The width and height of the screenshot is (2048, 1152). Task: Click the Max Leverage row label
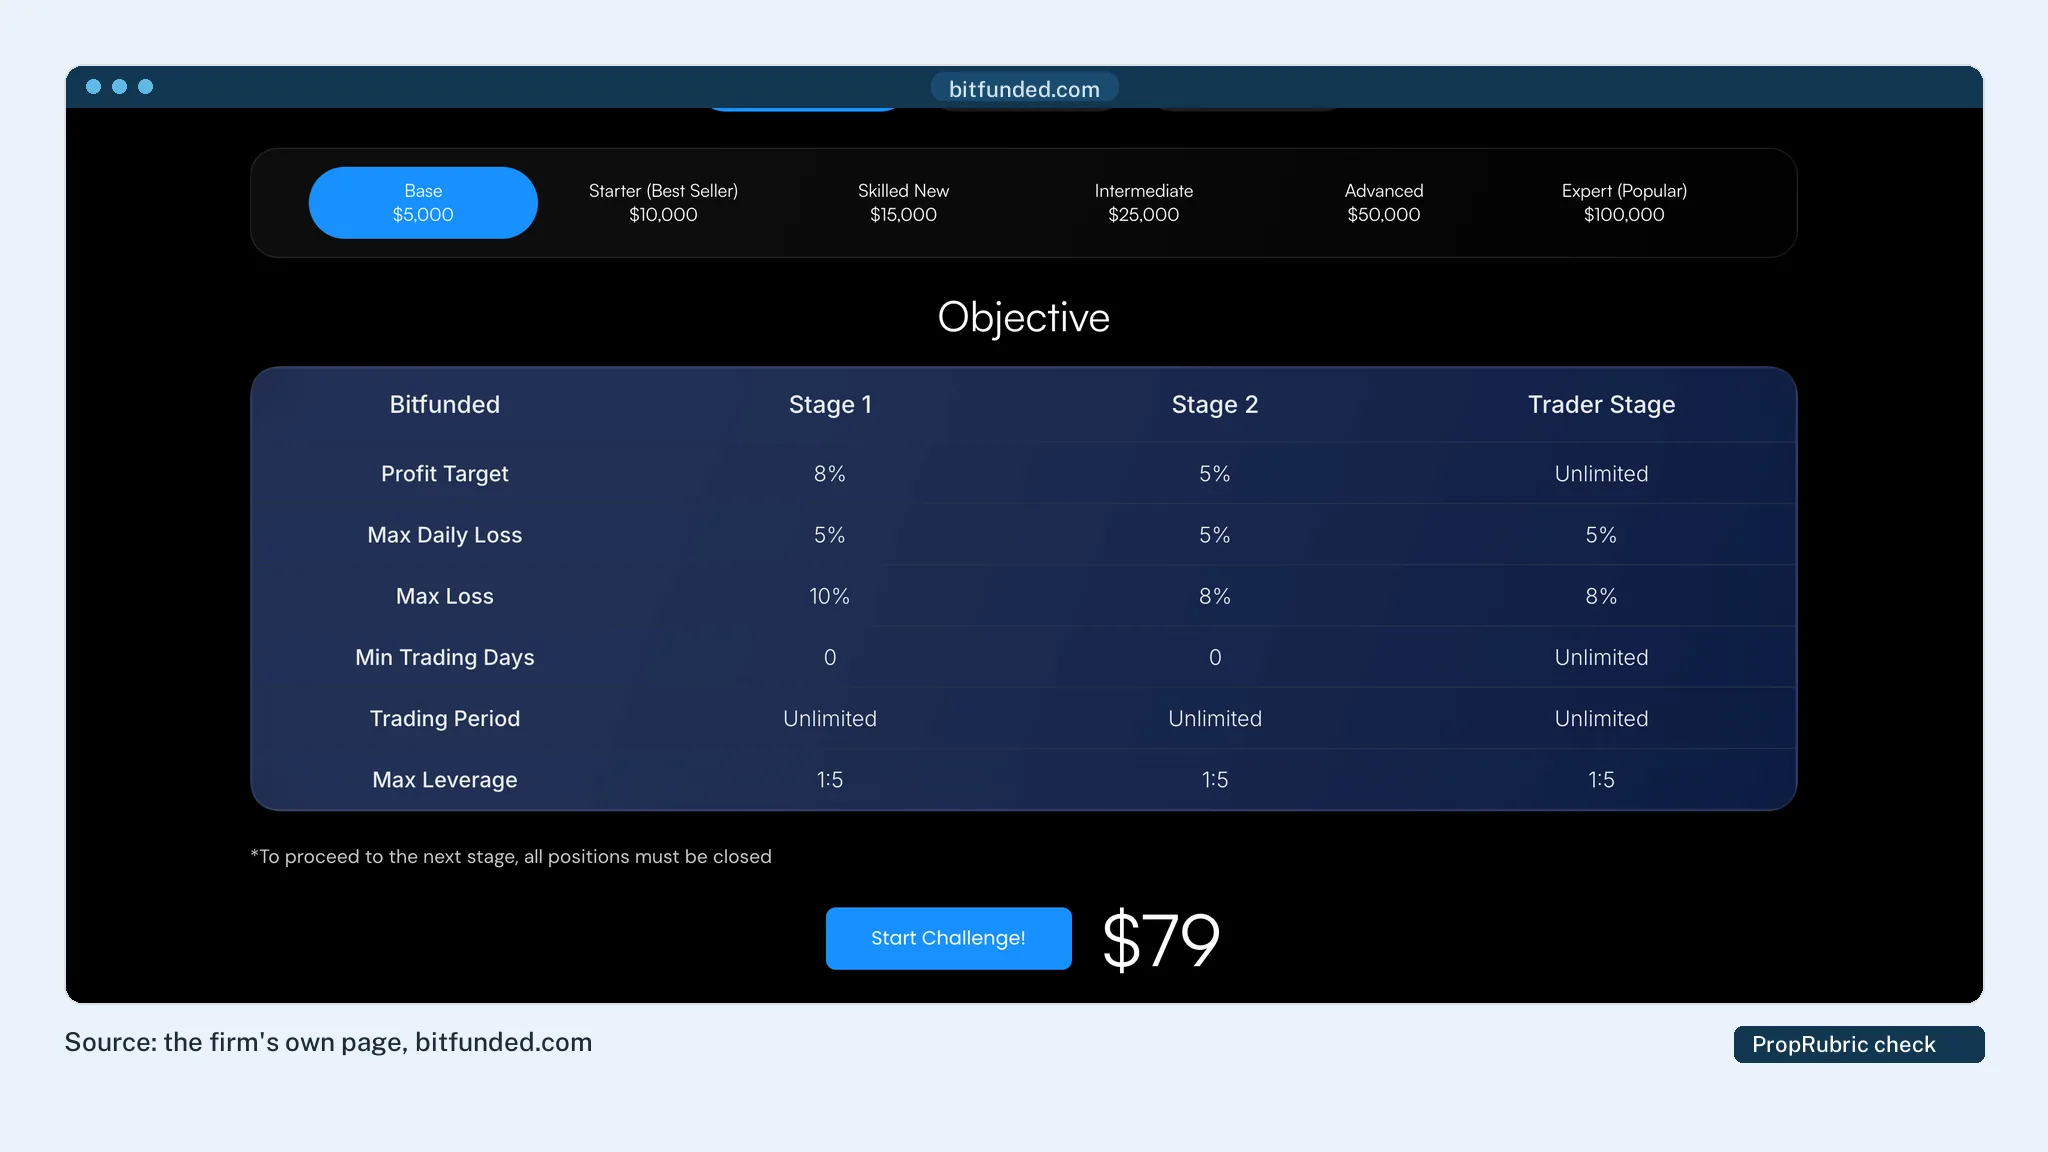[x=445, y=780]
